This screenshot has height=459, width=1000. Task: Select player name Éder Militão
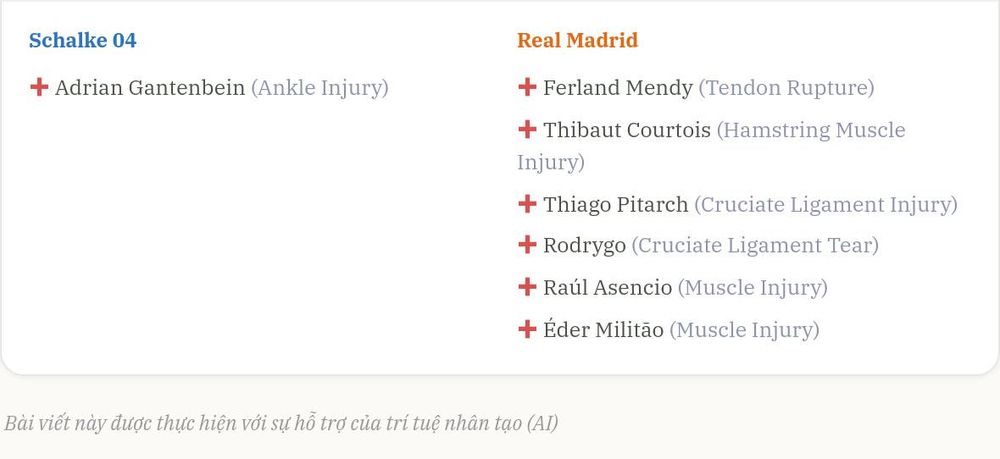[x=603, y=330]
